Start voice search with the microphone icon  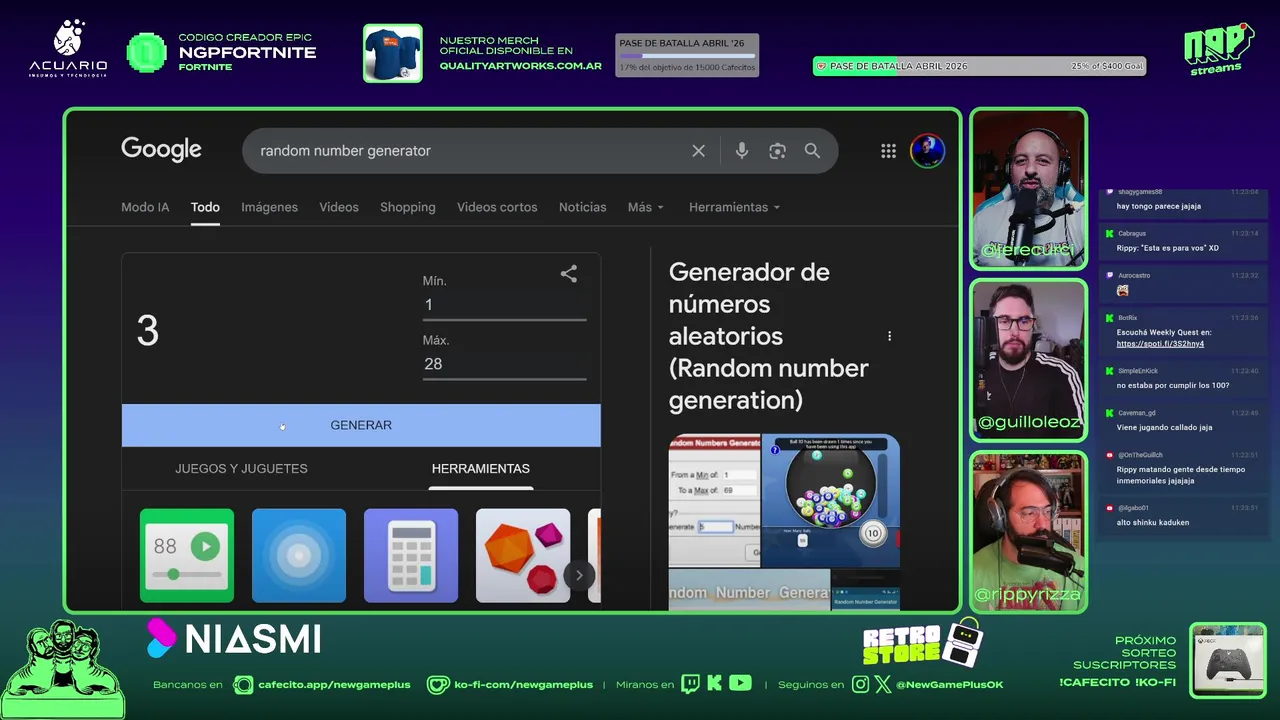tap(741, 151)
